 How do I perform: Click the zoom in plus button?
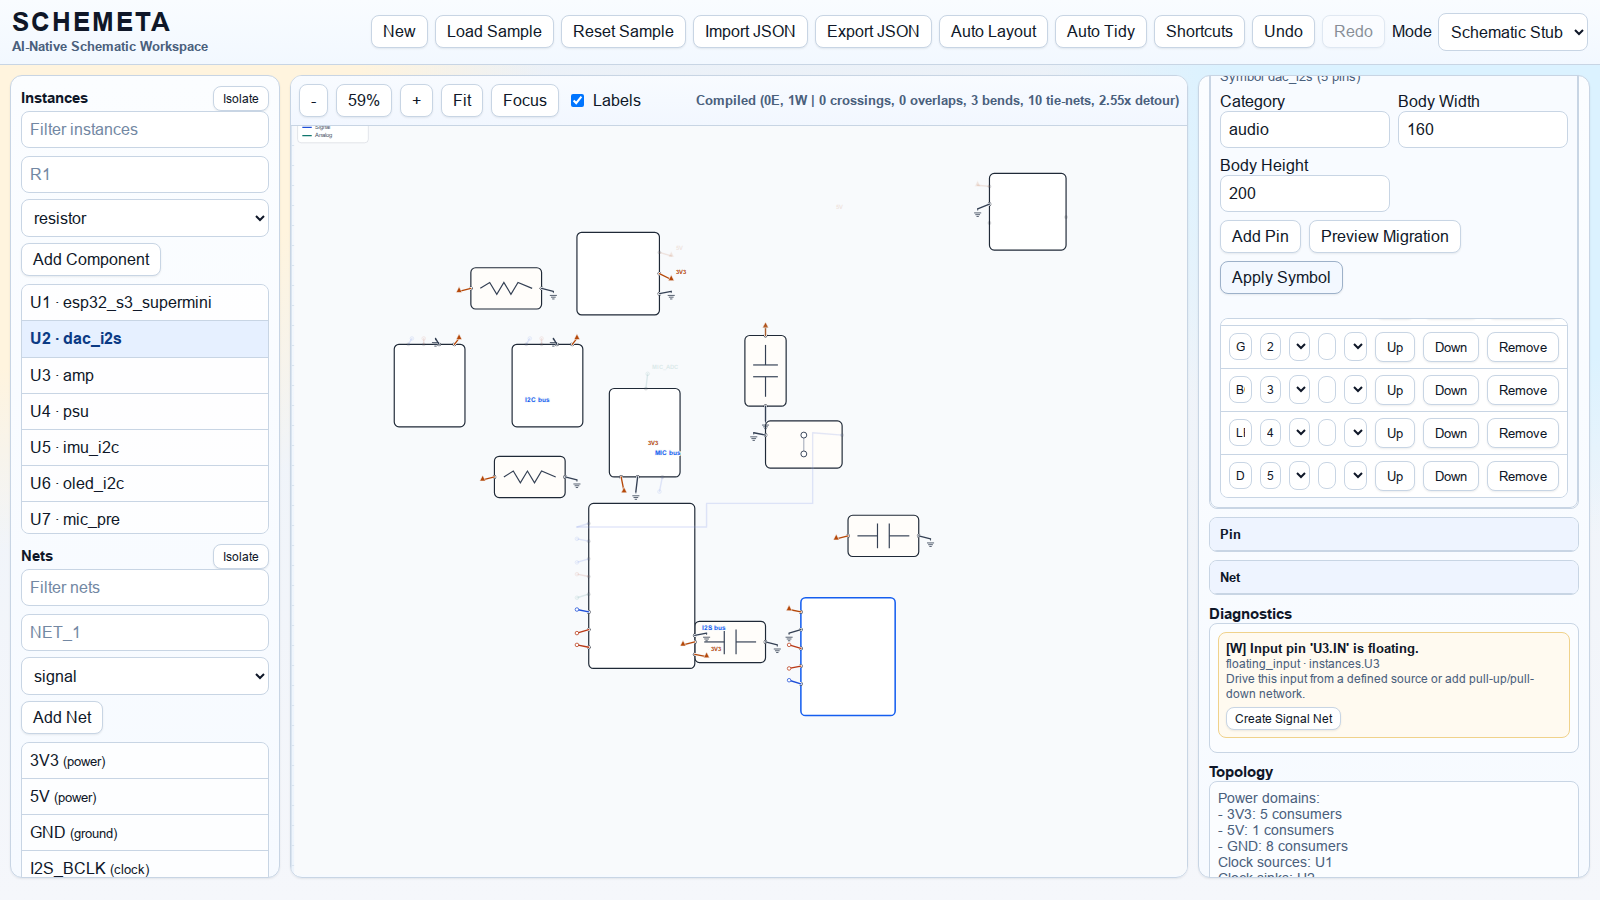coord(416,101)
